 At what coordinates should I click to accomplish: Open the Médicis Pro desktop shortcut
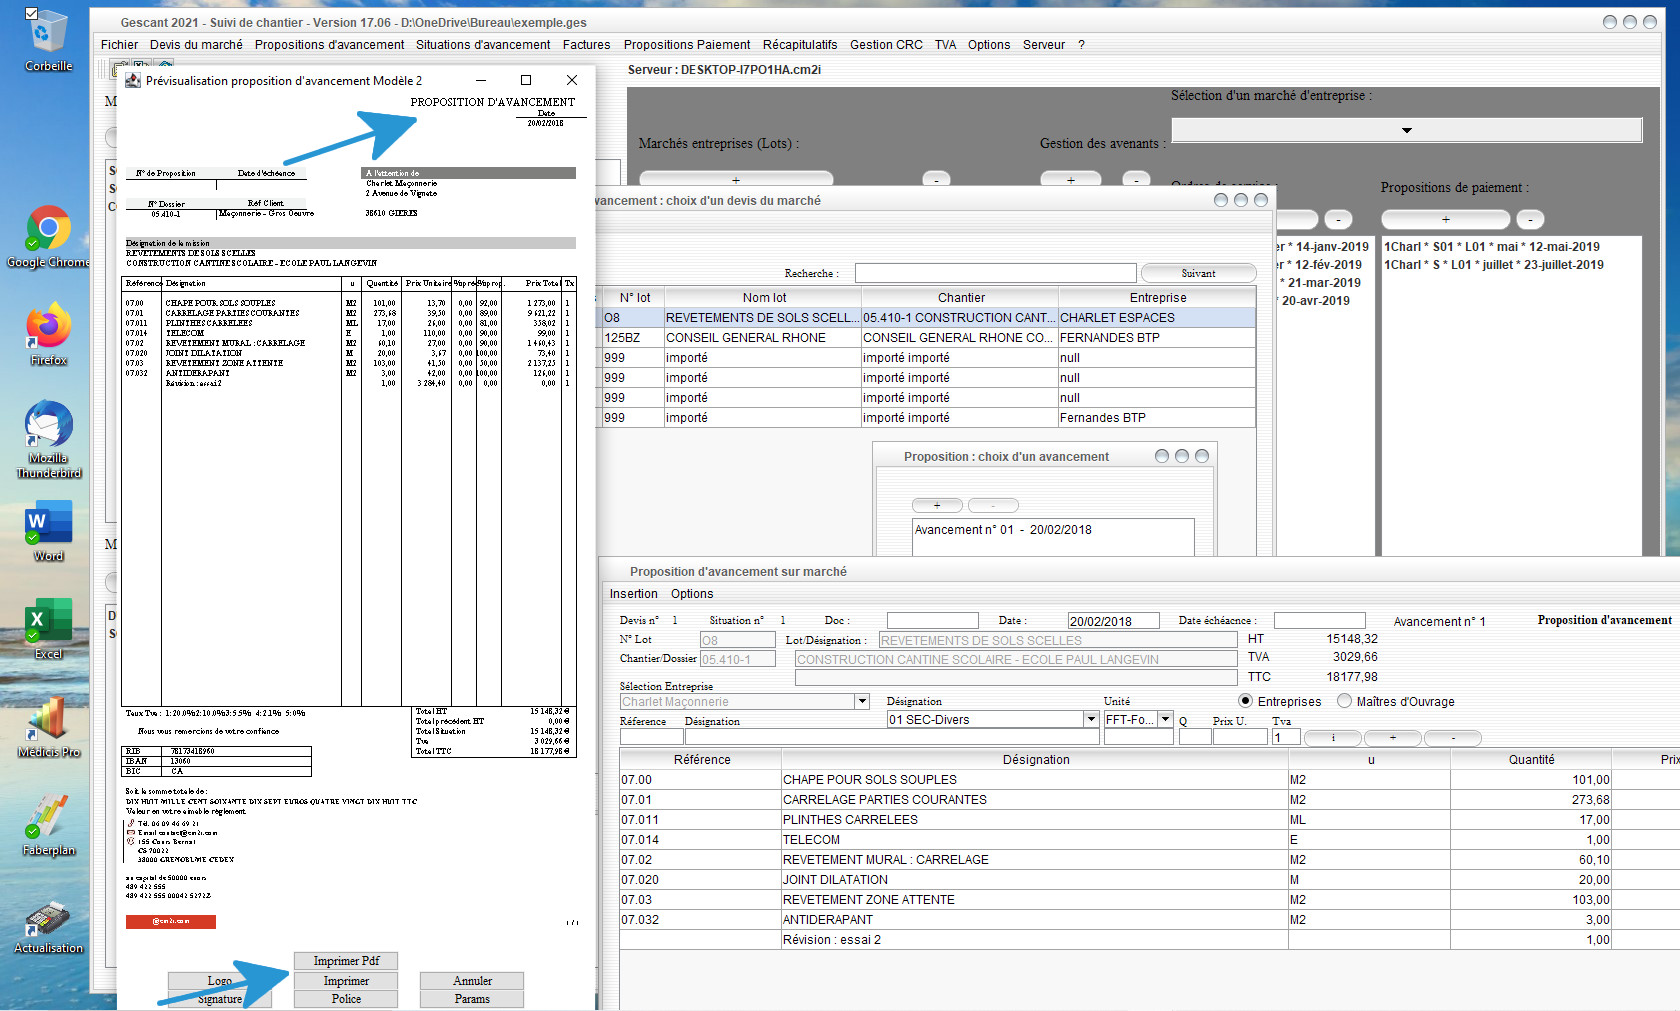click(47, 727)
